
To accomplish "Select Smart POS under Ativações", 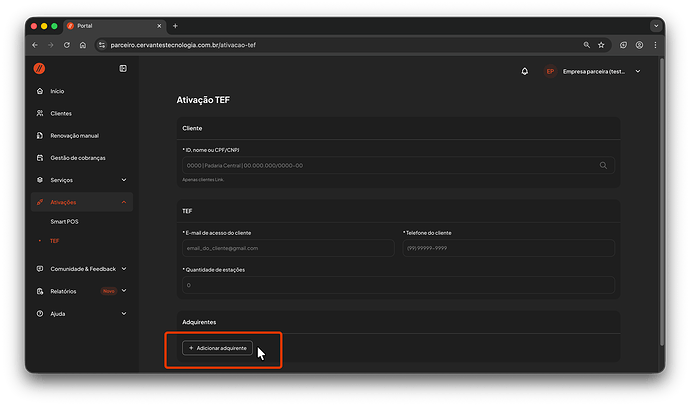I will click(66, 220).
